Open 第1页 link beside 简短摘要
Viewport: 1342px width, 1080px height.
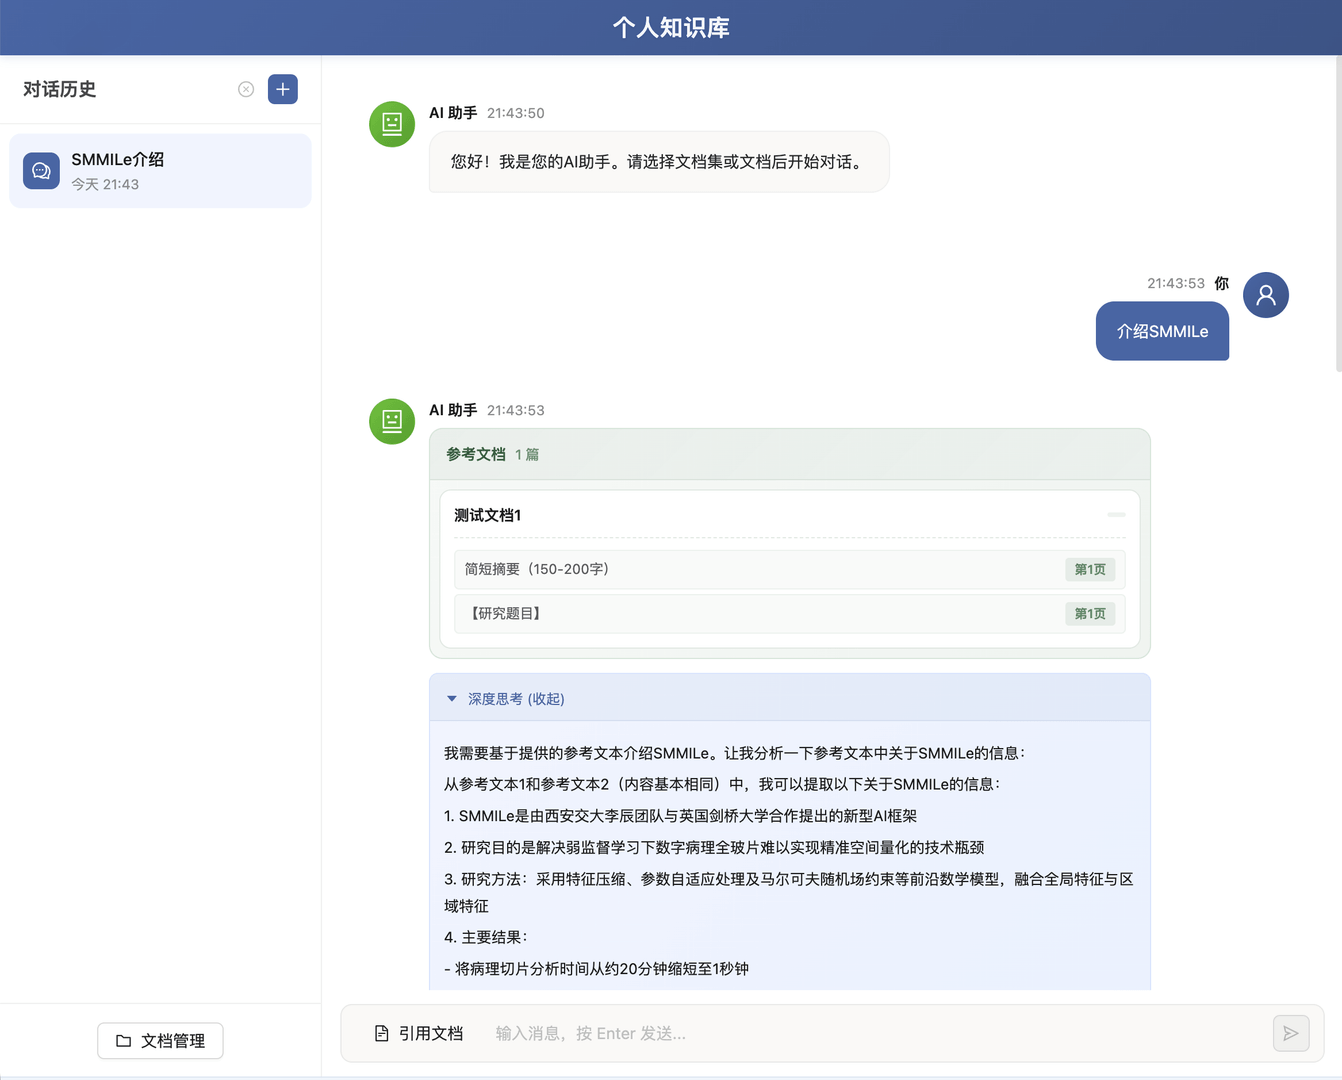click(x=1090, y=569)
